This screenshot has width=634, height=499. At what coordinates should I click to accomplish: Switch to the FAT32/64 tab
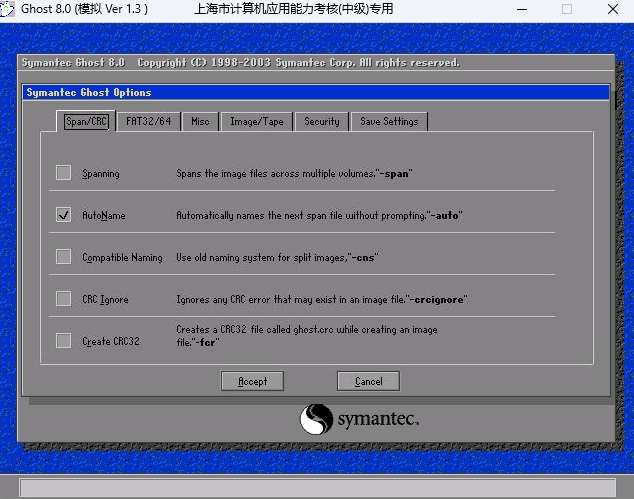click(x=148, y=121)
